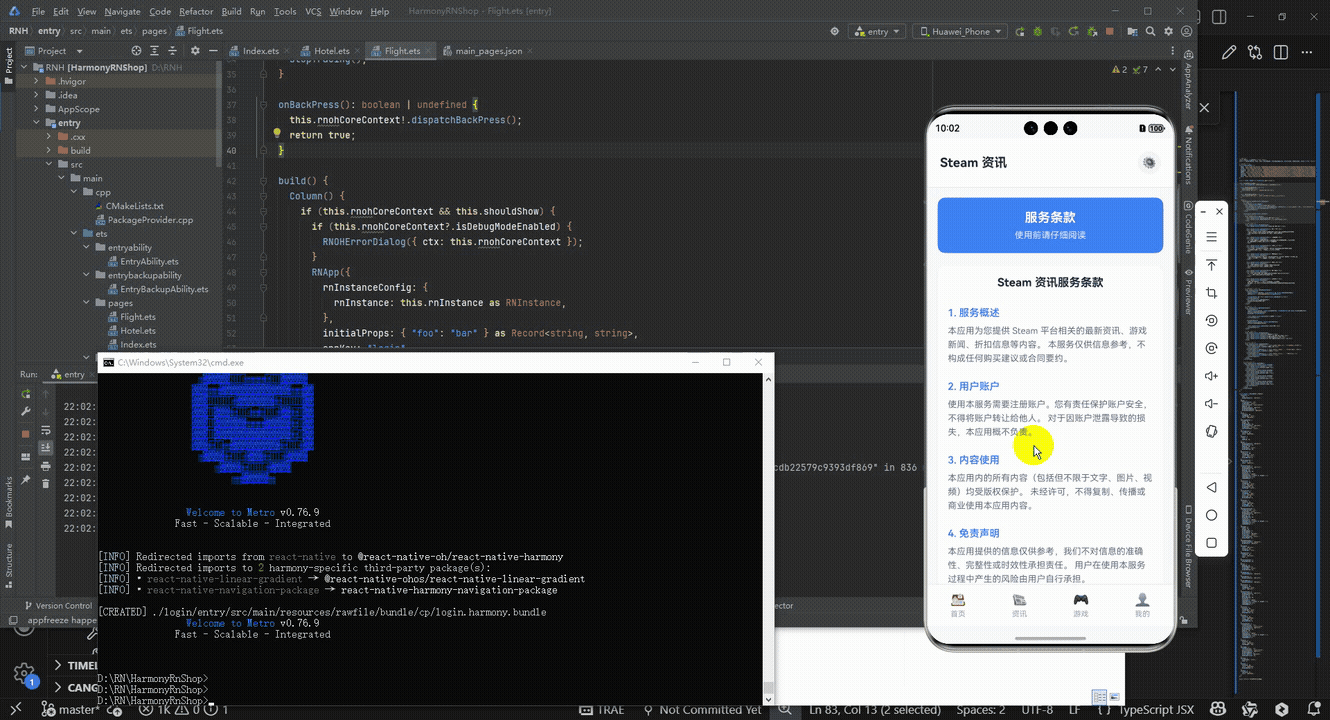Screen dimensions: 1330x720
Task: Open Search Everywhere magnifier icon
Action: [1150, 32]
